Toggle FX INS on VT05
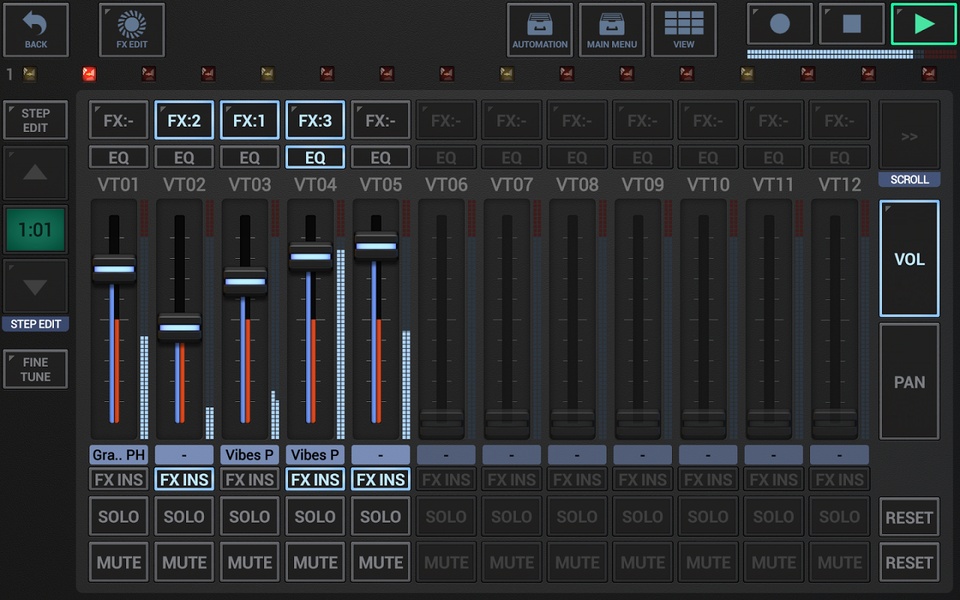This screenshot has width=960, height=600. point(381,479)
